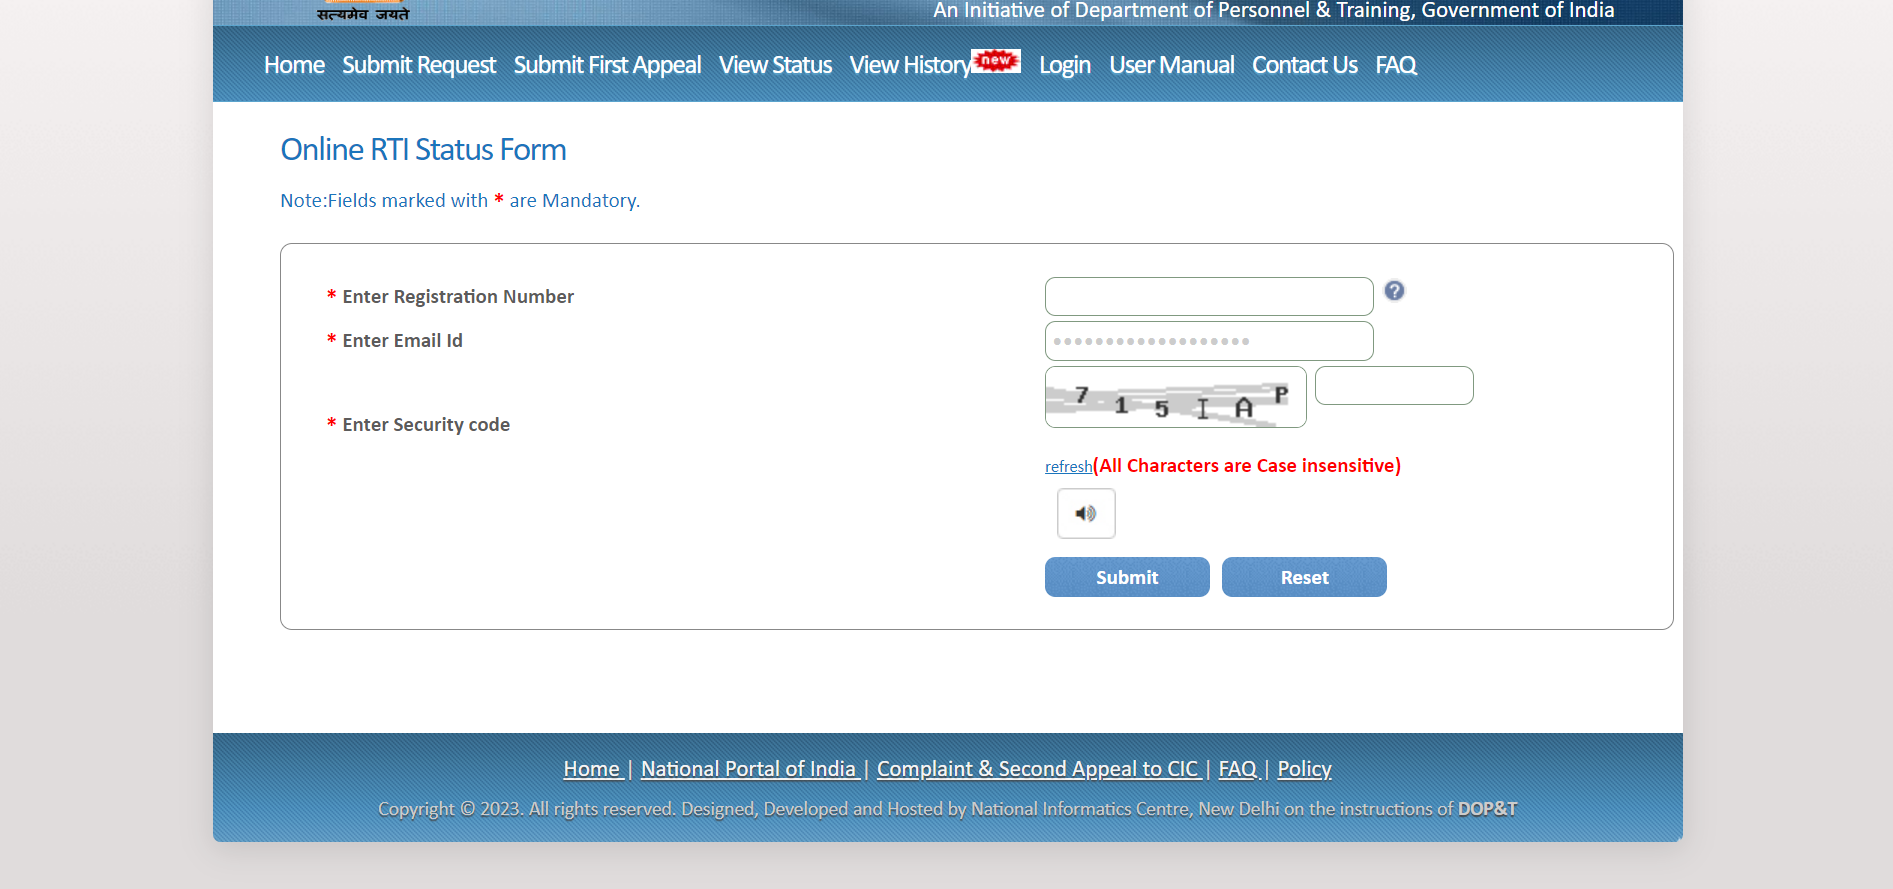Screen dimensions: 1893x889
Task: Go to Submit First Appeal page
Action: click(607, 65)
